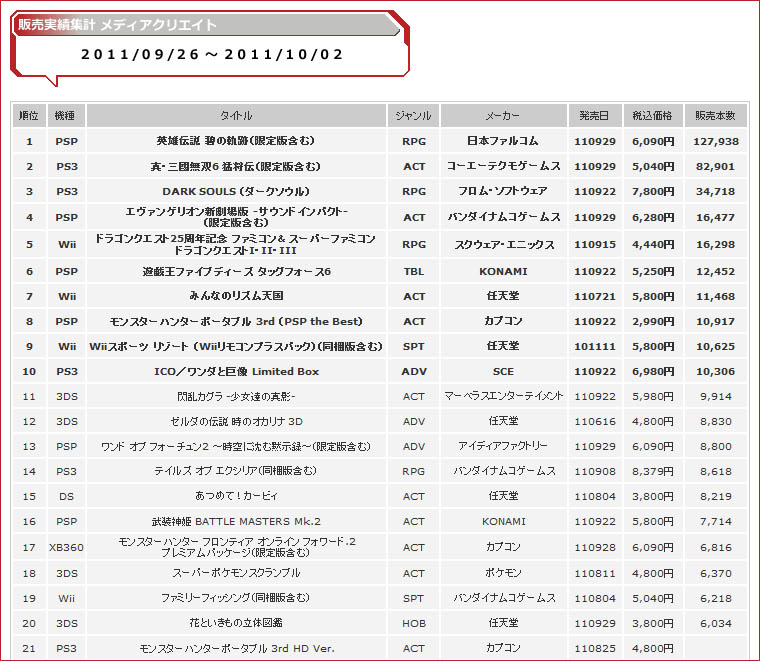Click sales figure 9,914
The height and width of the screenshot is (661, 760).
pyautogui.click(x=715, y=397)
